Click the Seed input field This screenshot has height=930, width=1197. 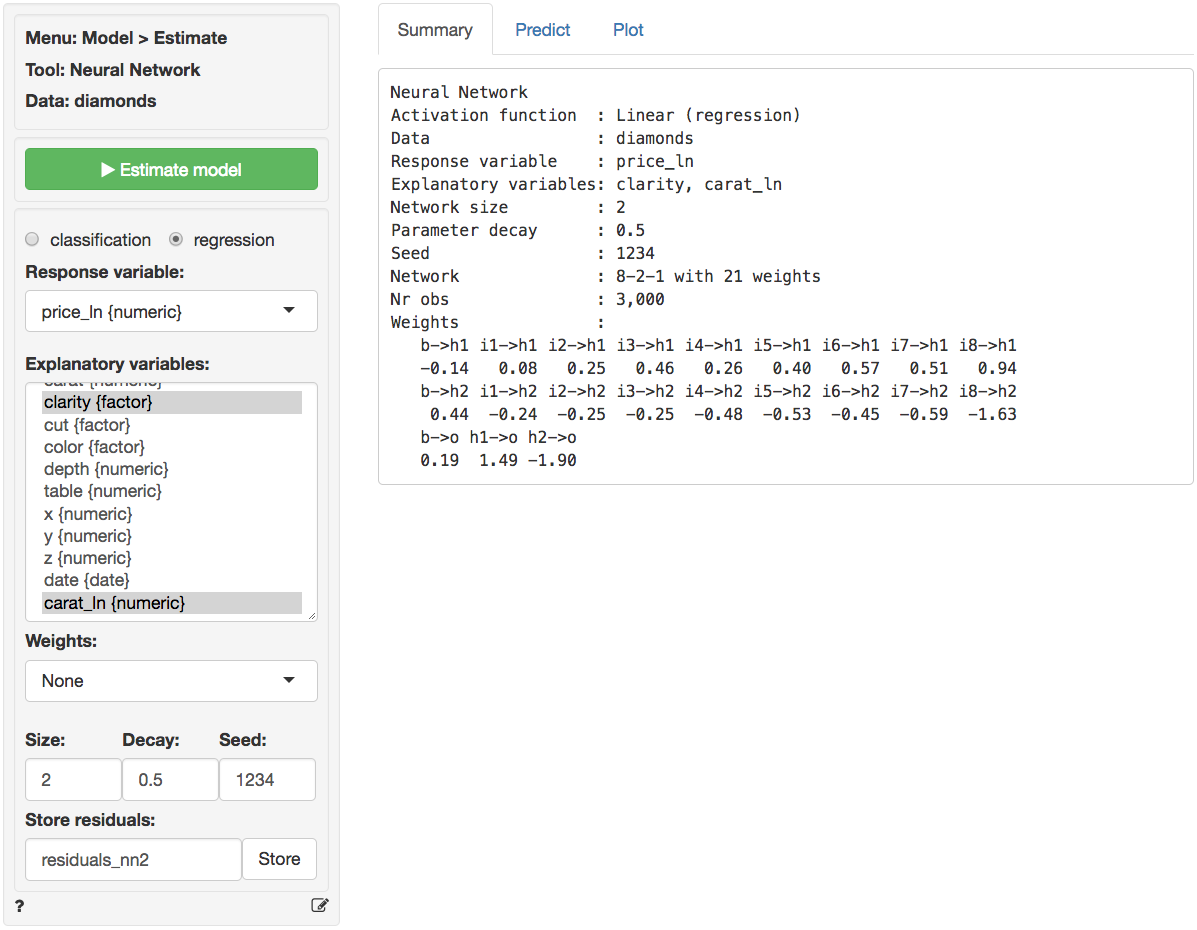click(267, 780)
